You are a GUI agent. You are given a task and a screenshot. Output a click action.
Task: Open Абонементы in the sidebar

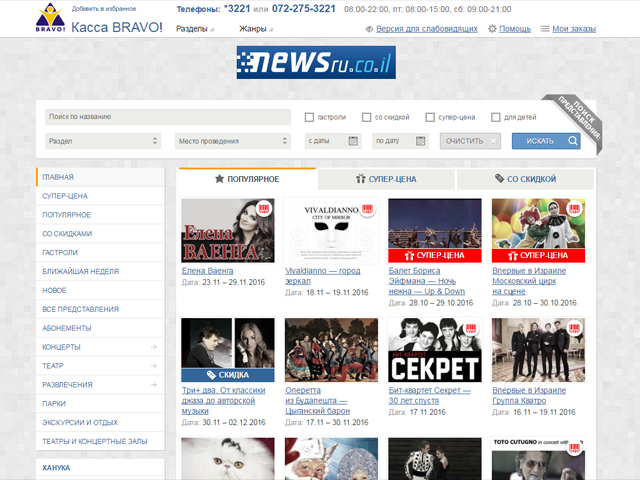100,328
